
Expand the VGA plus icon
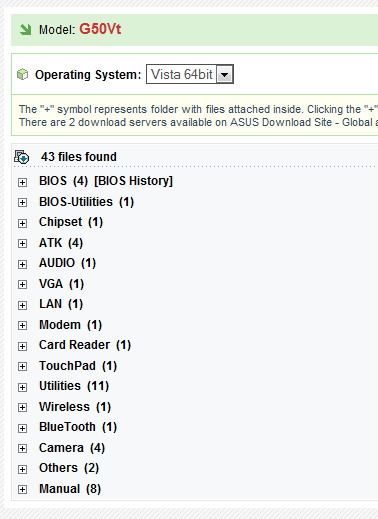[22, 284]
